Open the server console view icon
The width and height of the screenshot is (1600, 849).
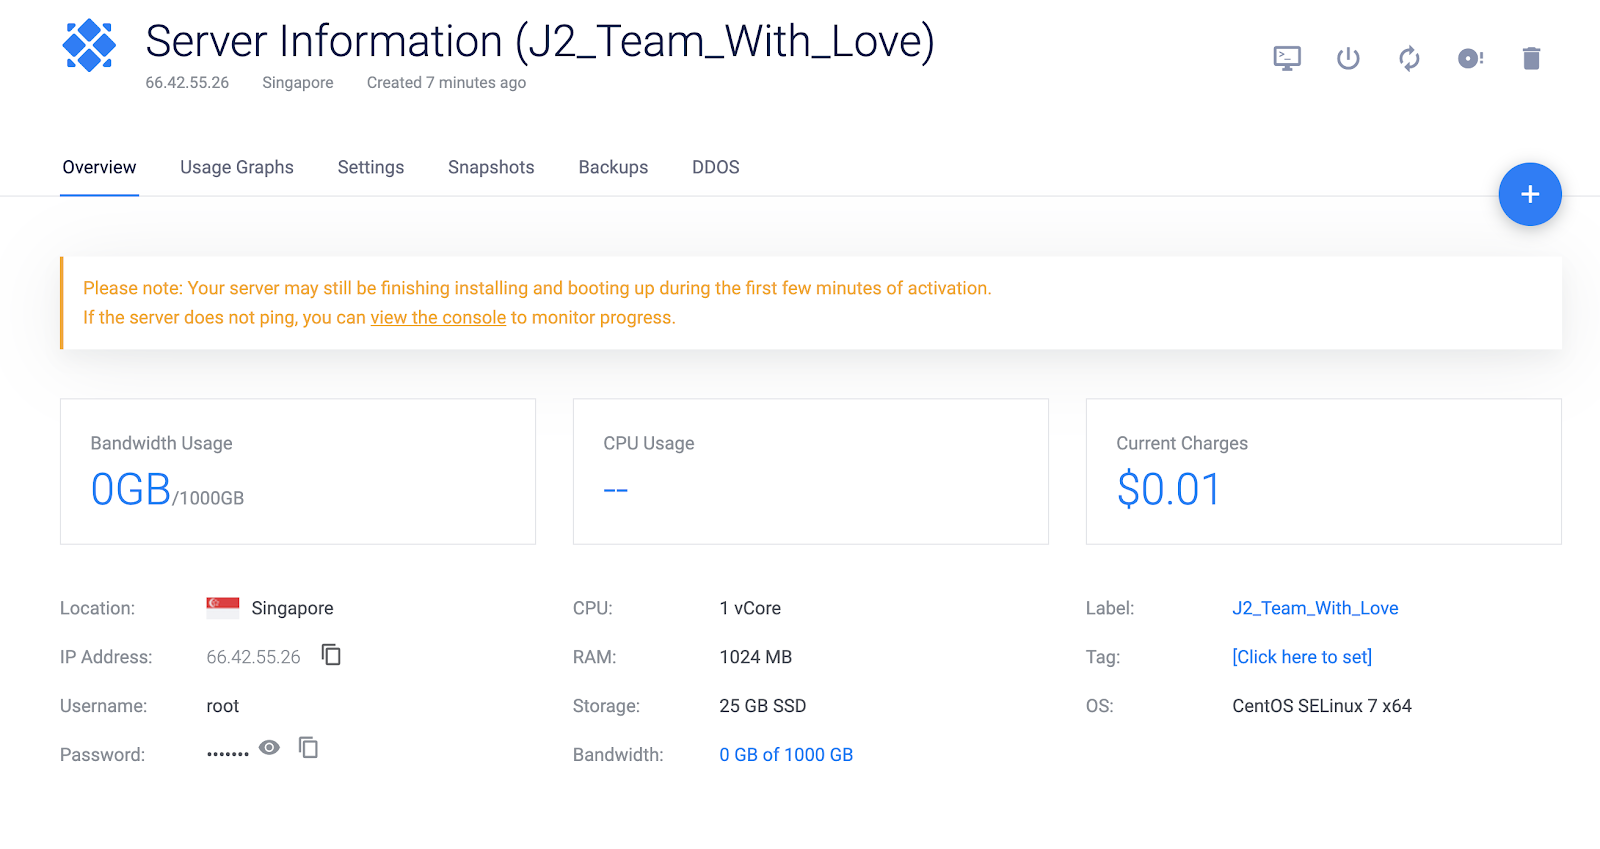pyautogui.click(x=1287, y=58)
